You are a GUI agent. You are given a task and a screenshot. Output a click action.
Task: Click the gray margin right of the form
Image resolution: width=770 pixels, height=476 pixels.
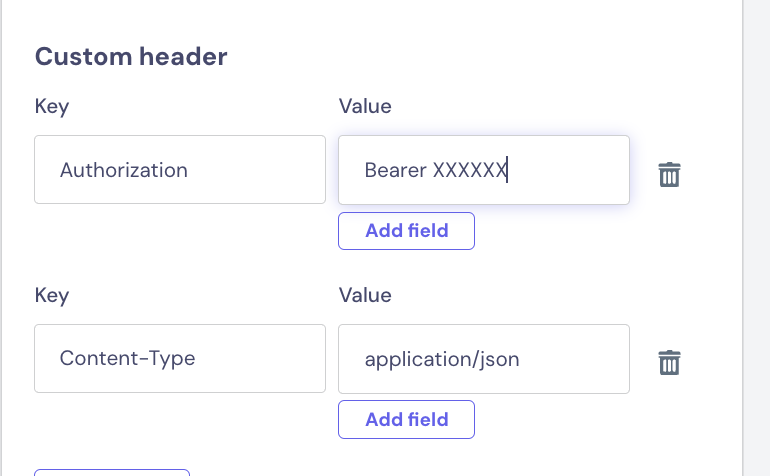[x=756, y=238]
